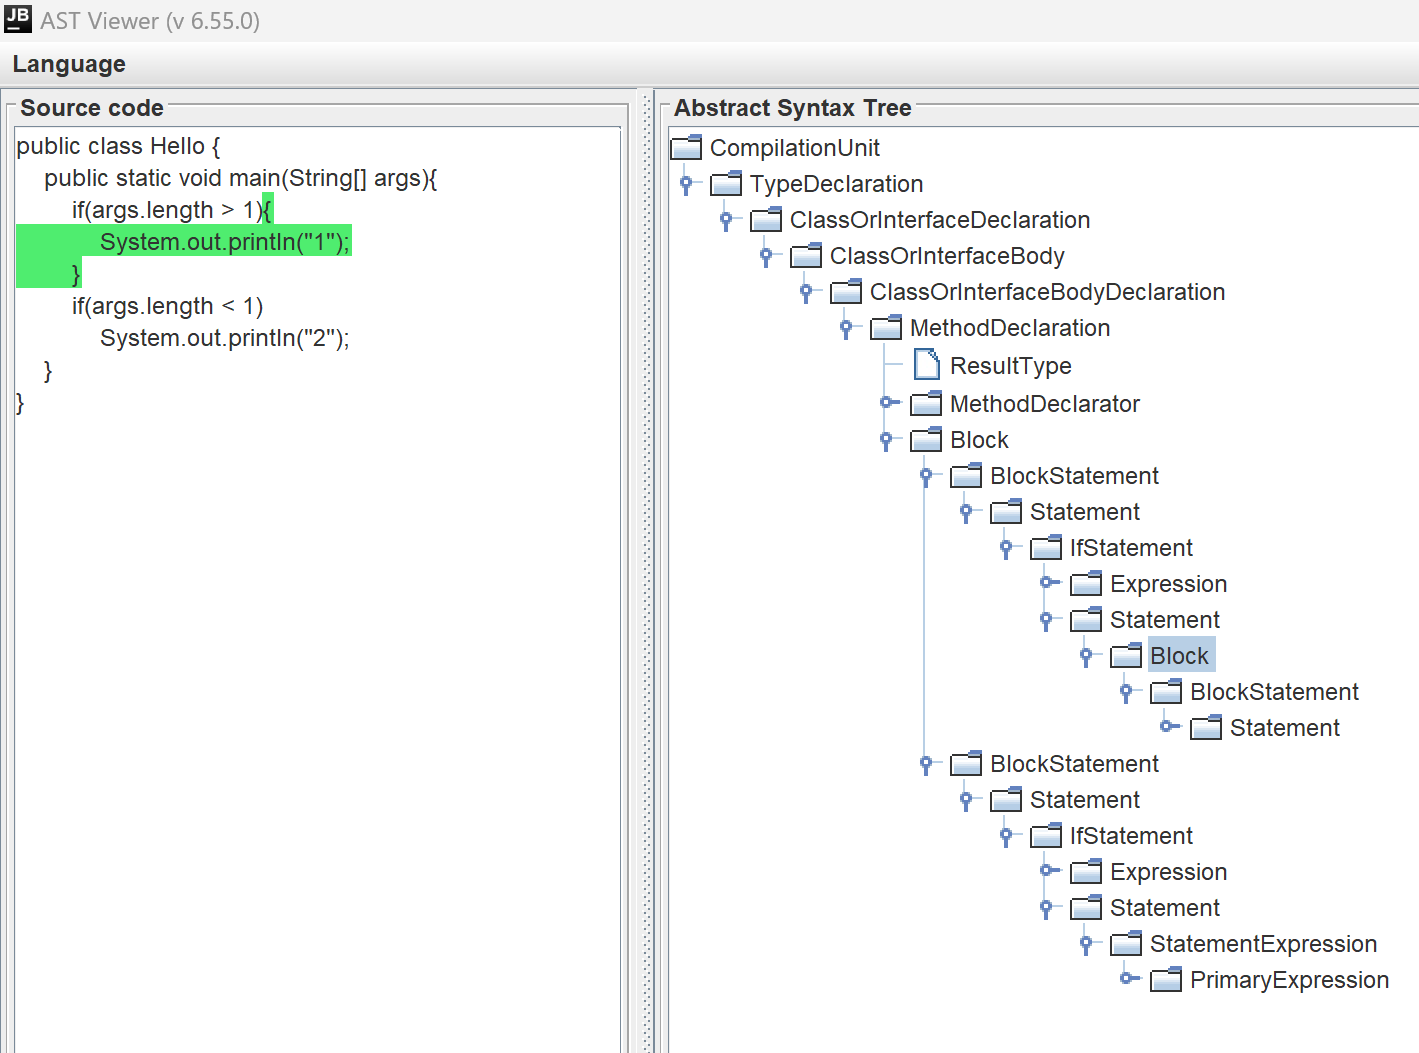The width and height of the screenshot is (1419, 1053).
Task: Click the PrimaryExpression folder icon
Action: [x=1166, y=980]
